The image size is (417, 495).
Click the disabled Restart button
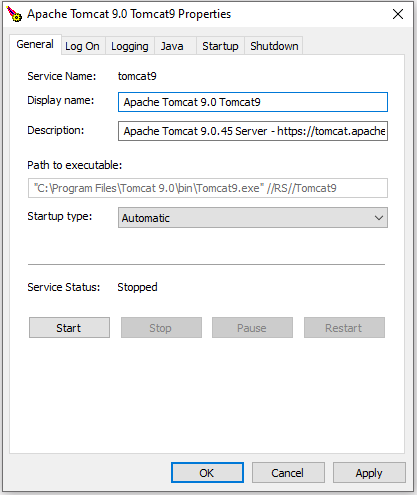pos(344,328)
